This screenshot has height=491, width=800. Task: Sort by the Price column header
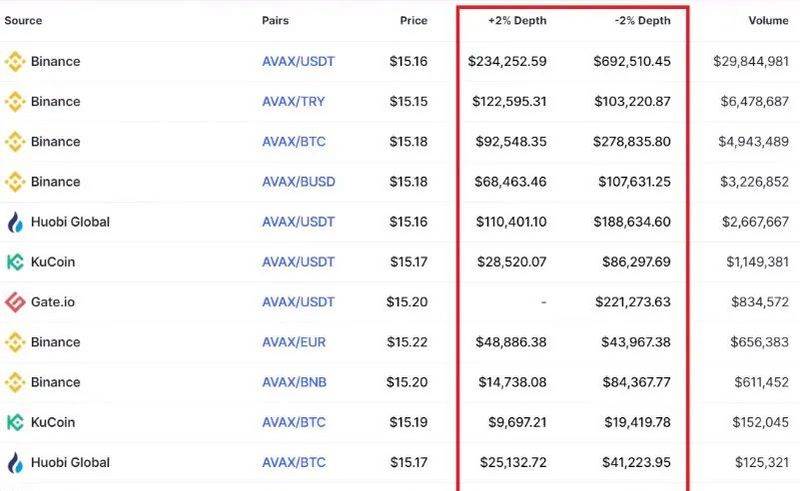coord(413,20)
